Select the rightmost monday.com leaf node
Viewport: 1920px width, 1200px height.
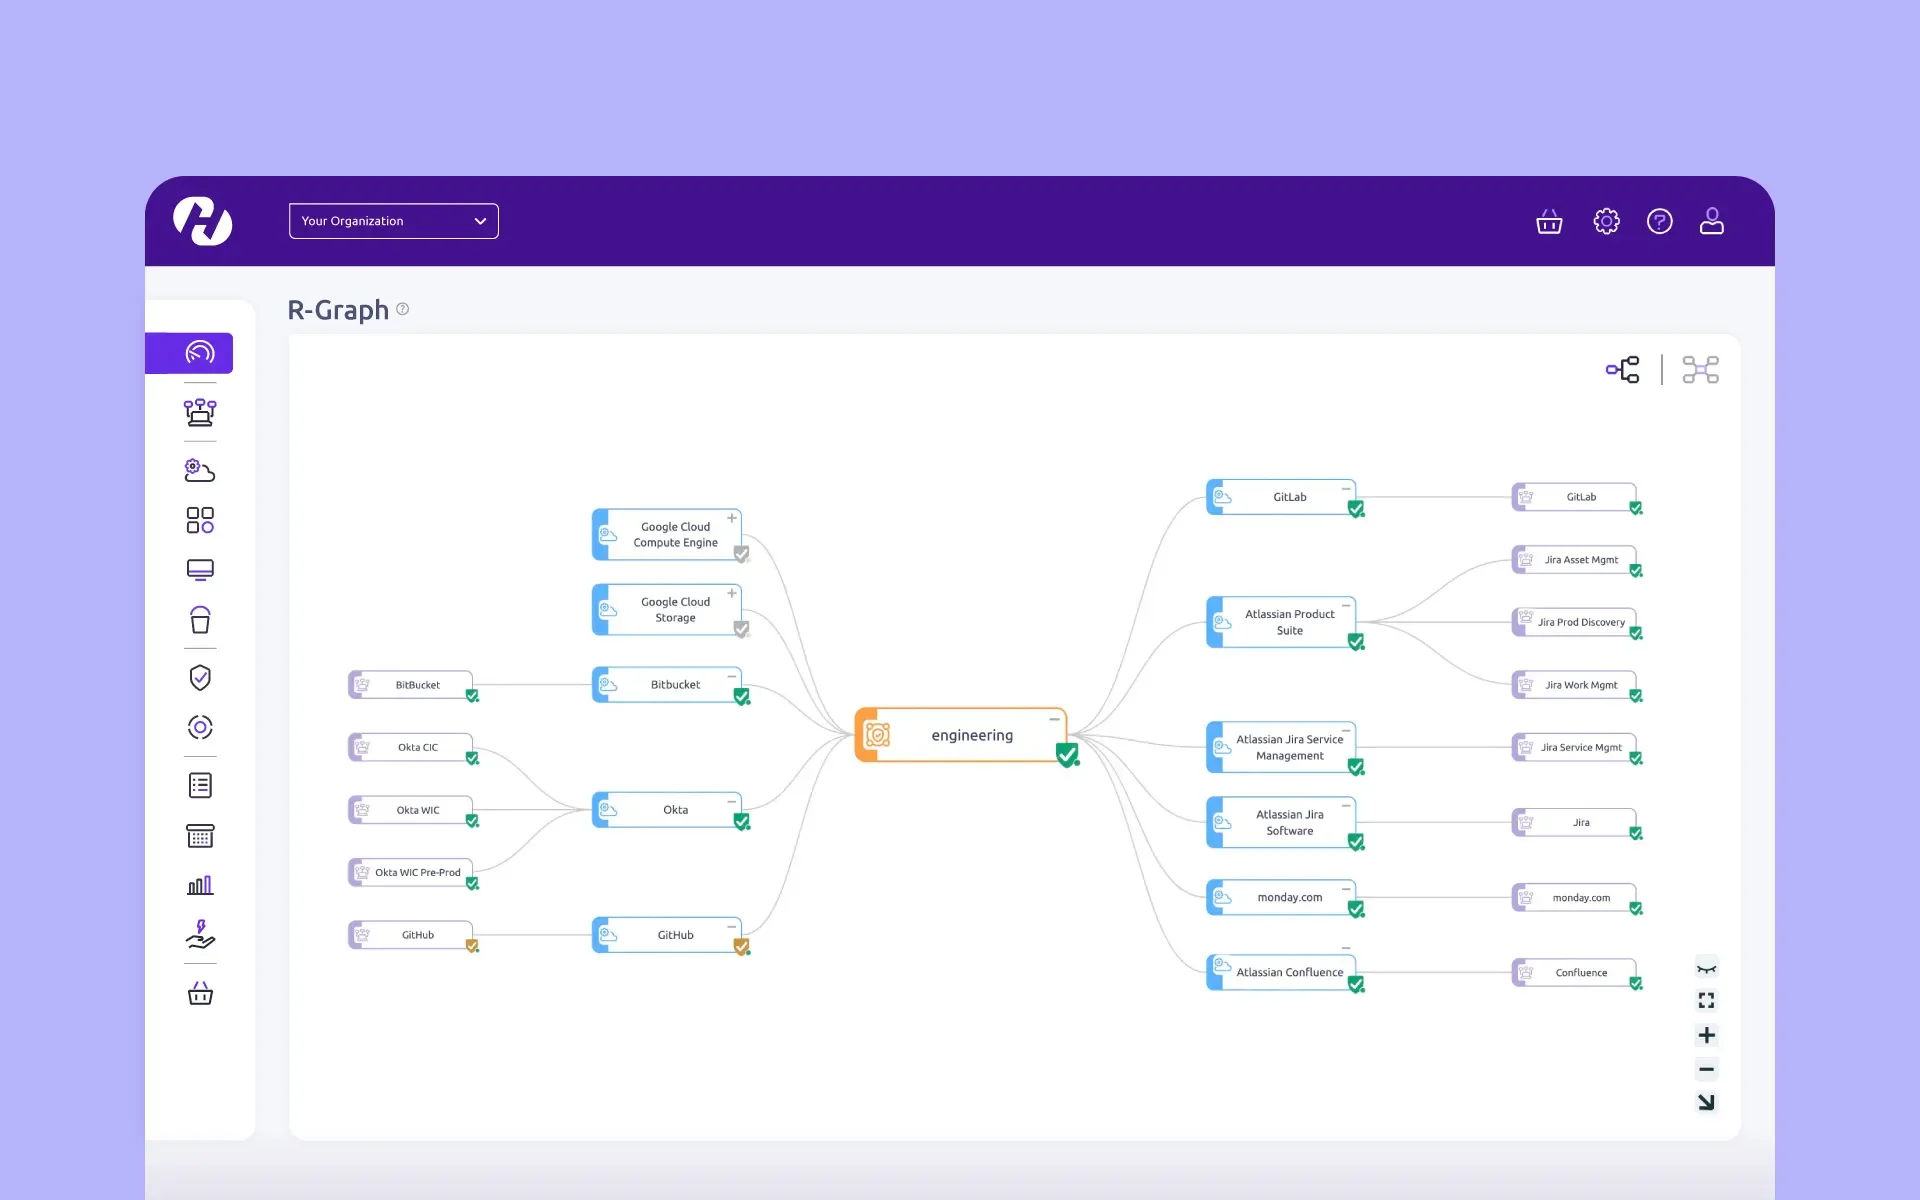point(1574,897)
